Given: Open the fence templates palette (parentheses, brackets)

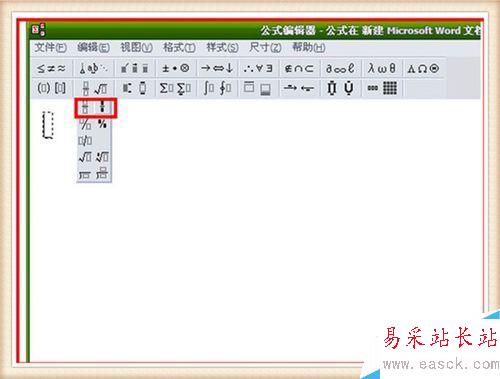Looking at the screenshot, I should [x=51, y=88].
